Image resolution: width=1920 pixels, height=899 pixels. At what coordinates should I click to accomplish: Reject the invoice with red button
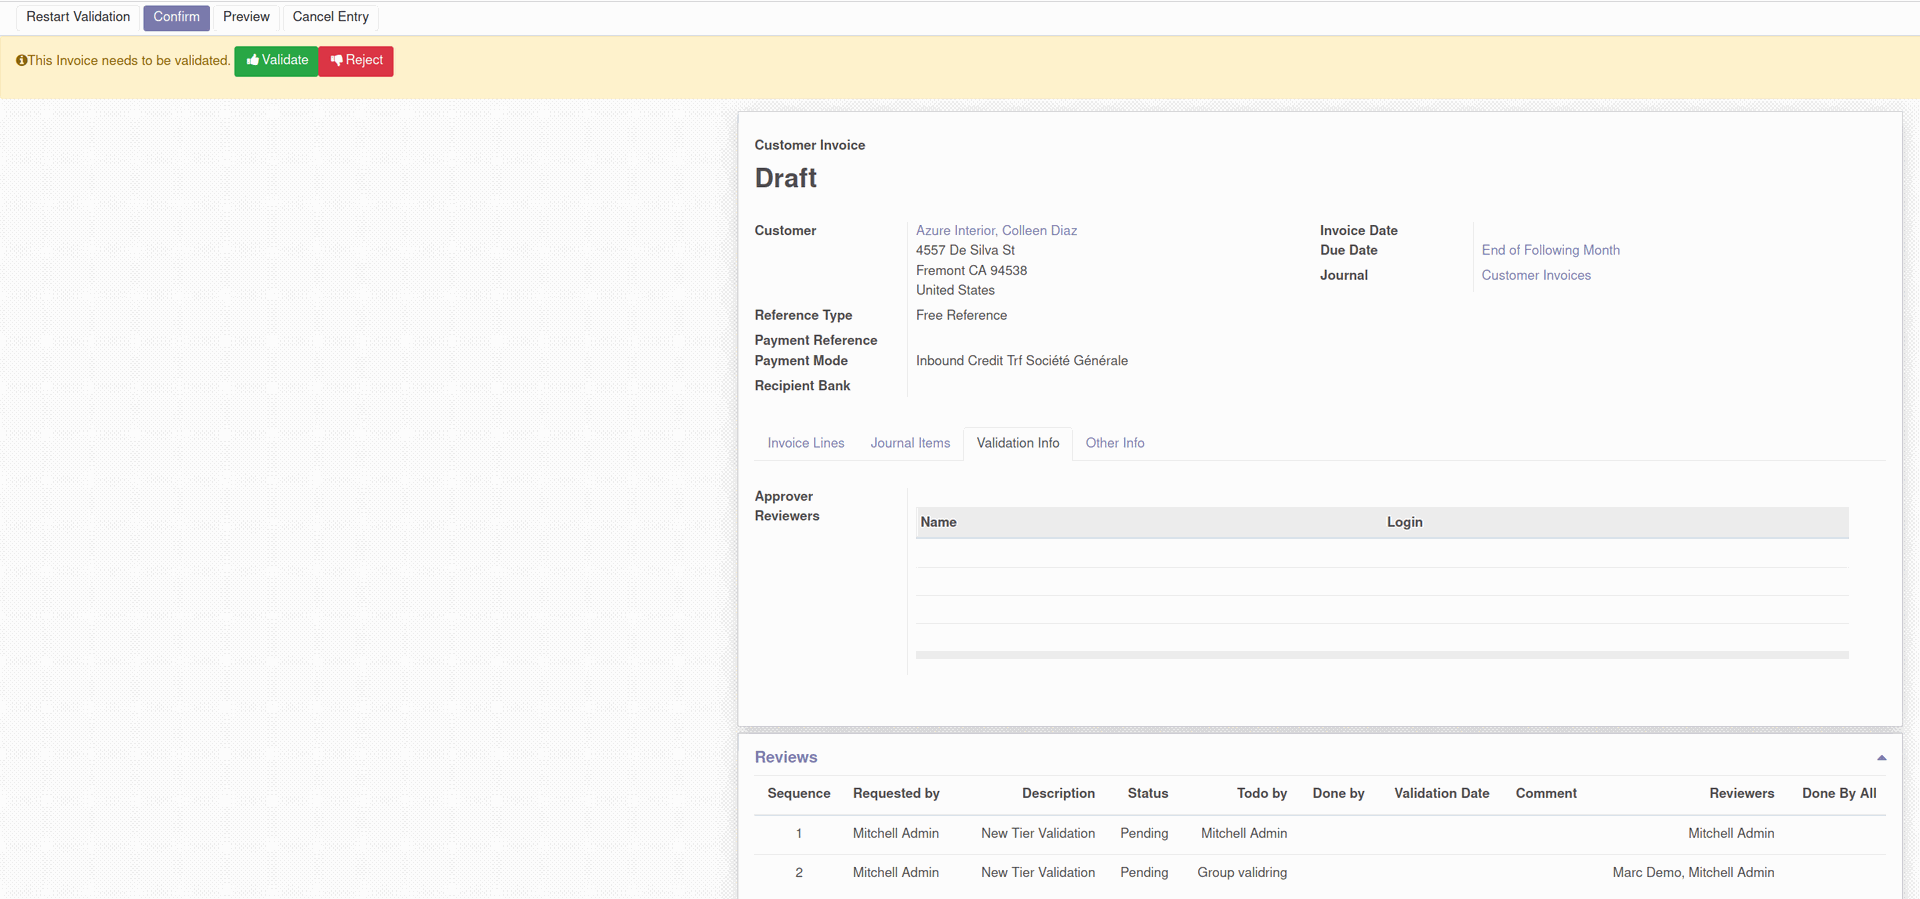point(356,61)
